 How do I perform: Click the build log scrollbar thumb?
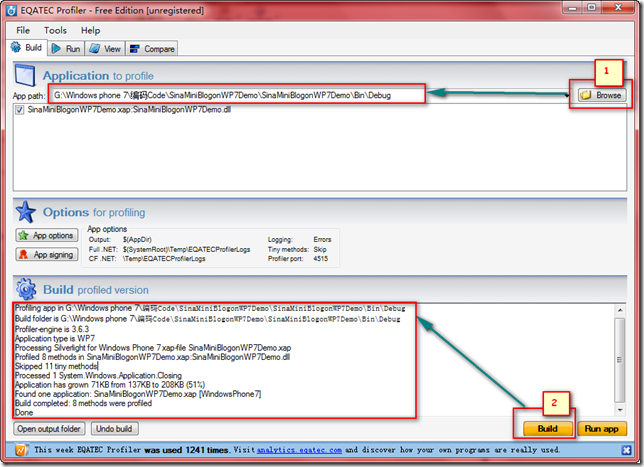tap(620, 360)
